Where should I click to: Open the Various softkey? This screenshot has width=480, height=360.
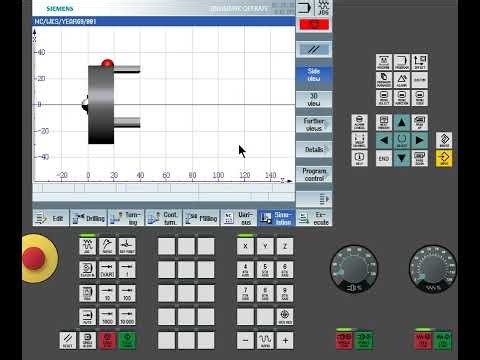tap(239, 218)
